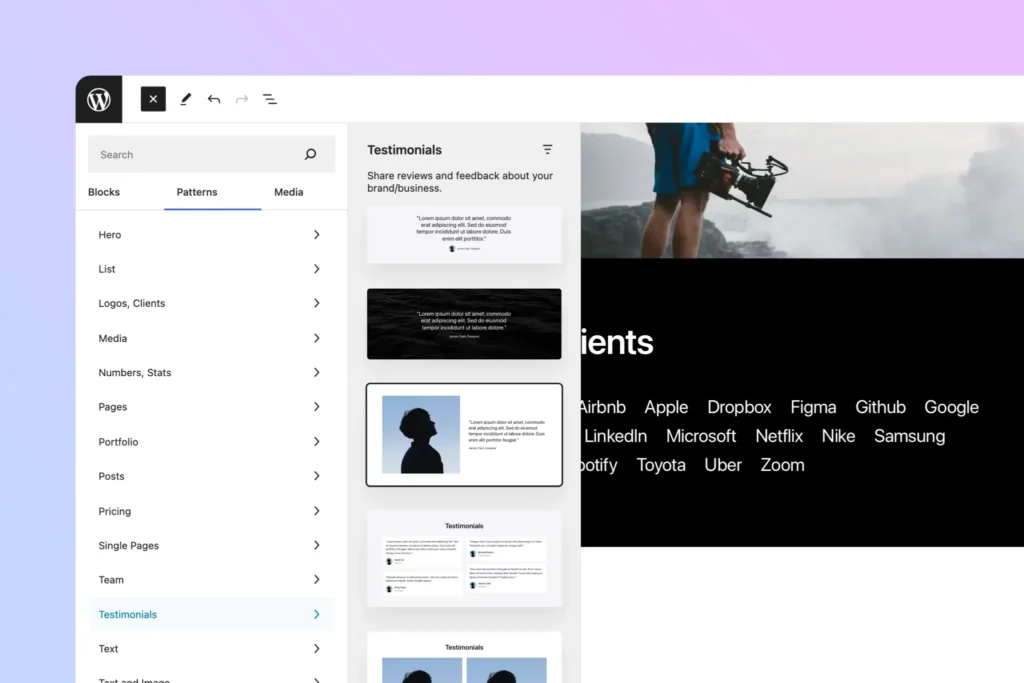1024x683 pixels.
Task: Click the Netflix client name
Action: click(779, 436)
